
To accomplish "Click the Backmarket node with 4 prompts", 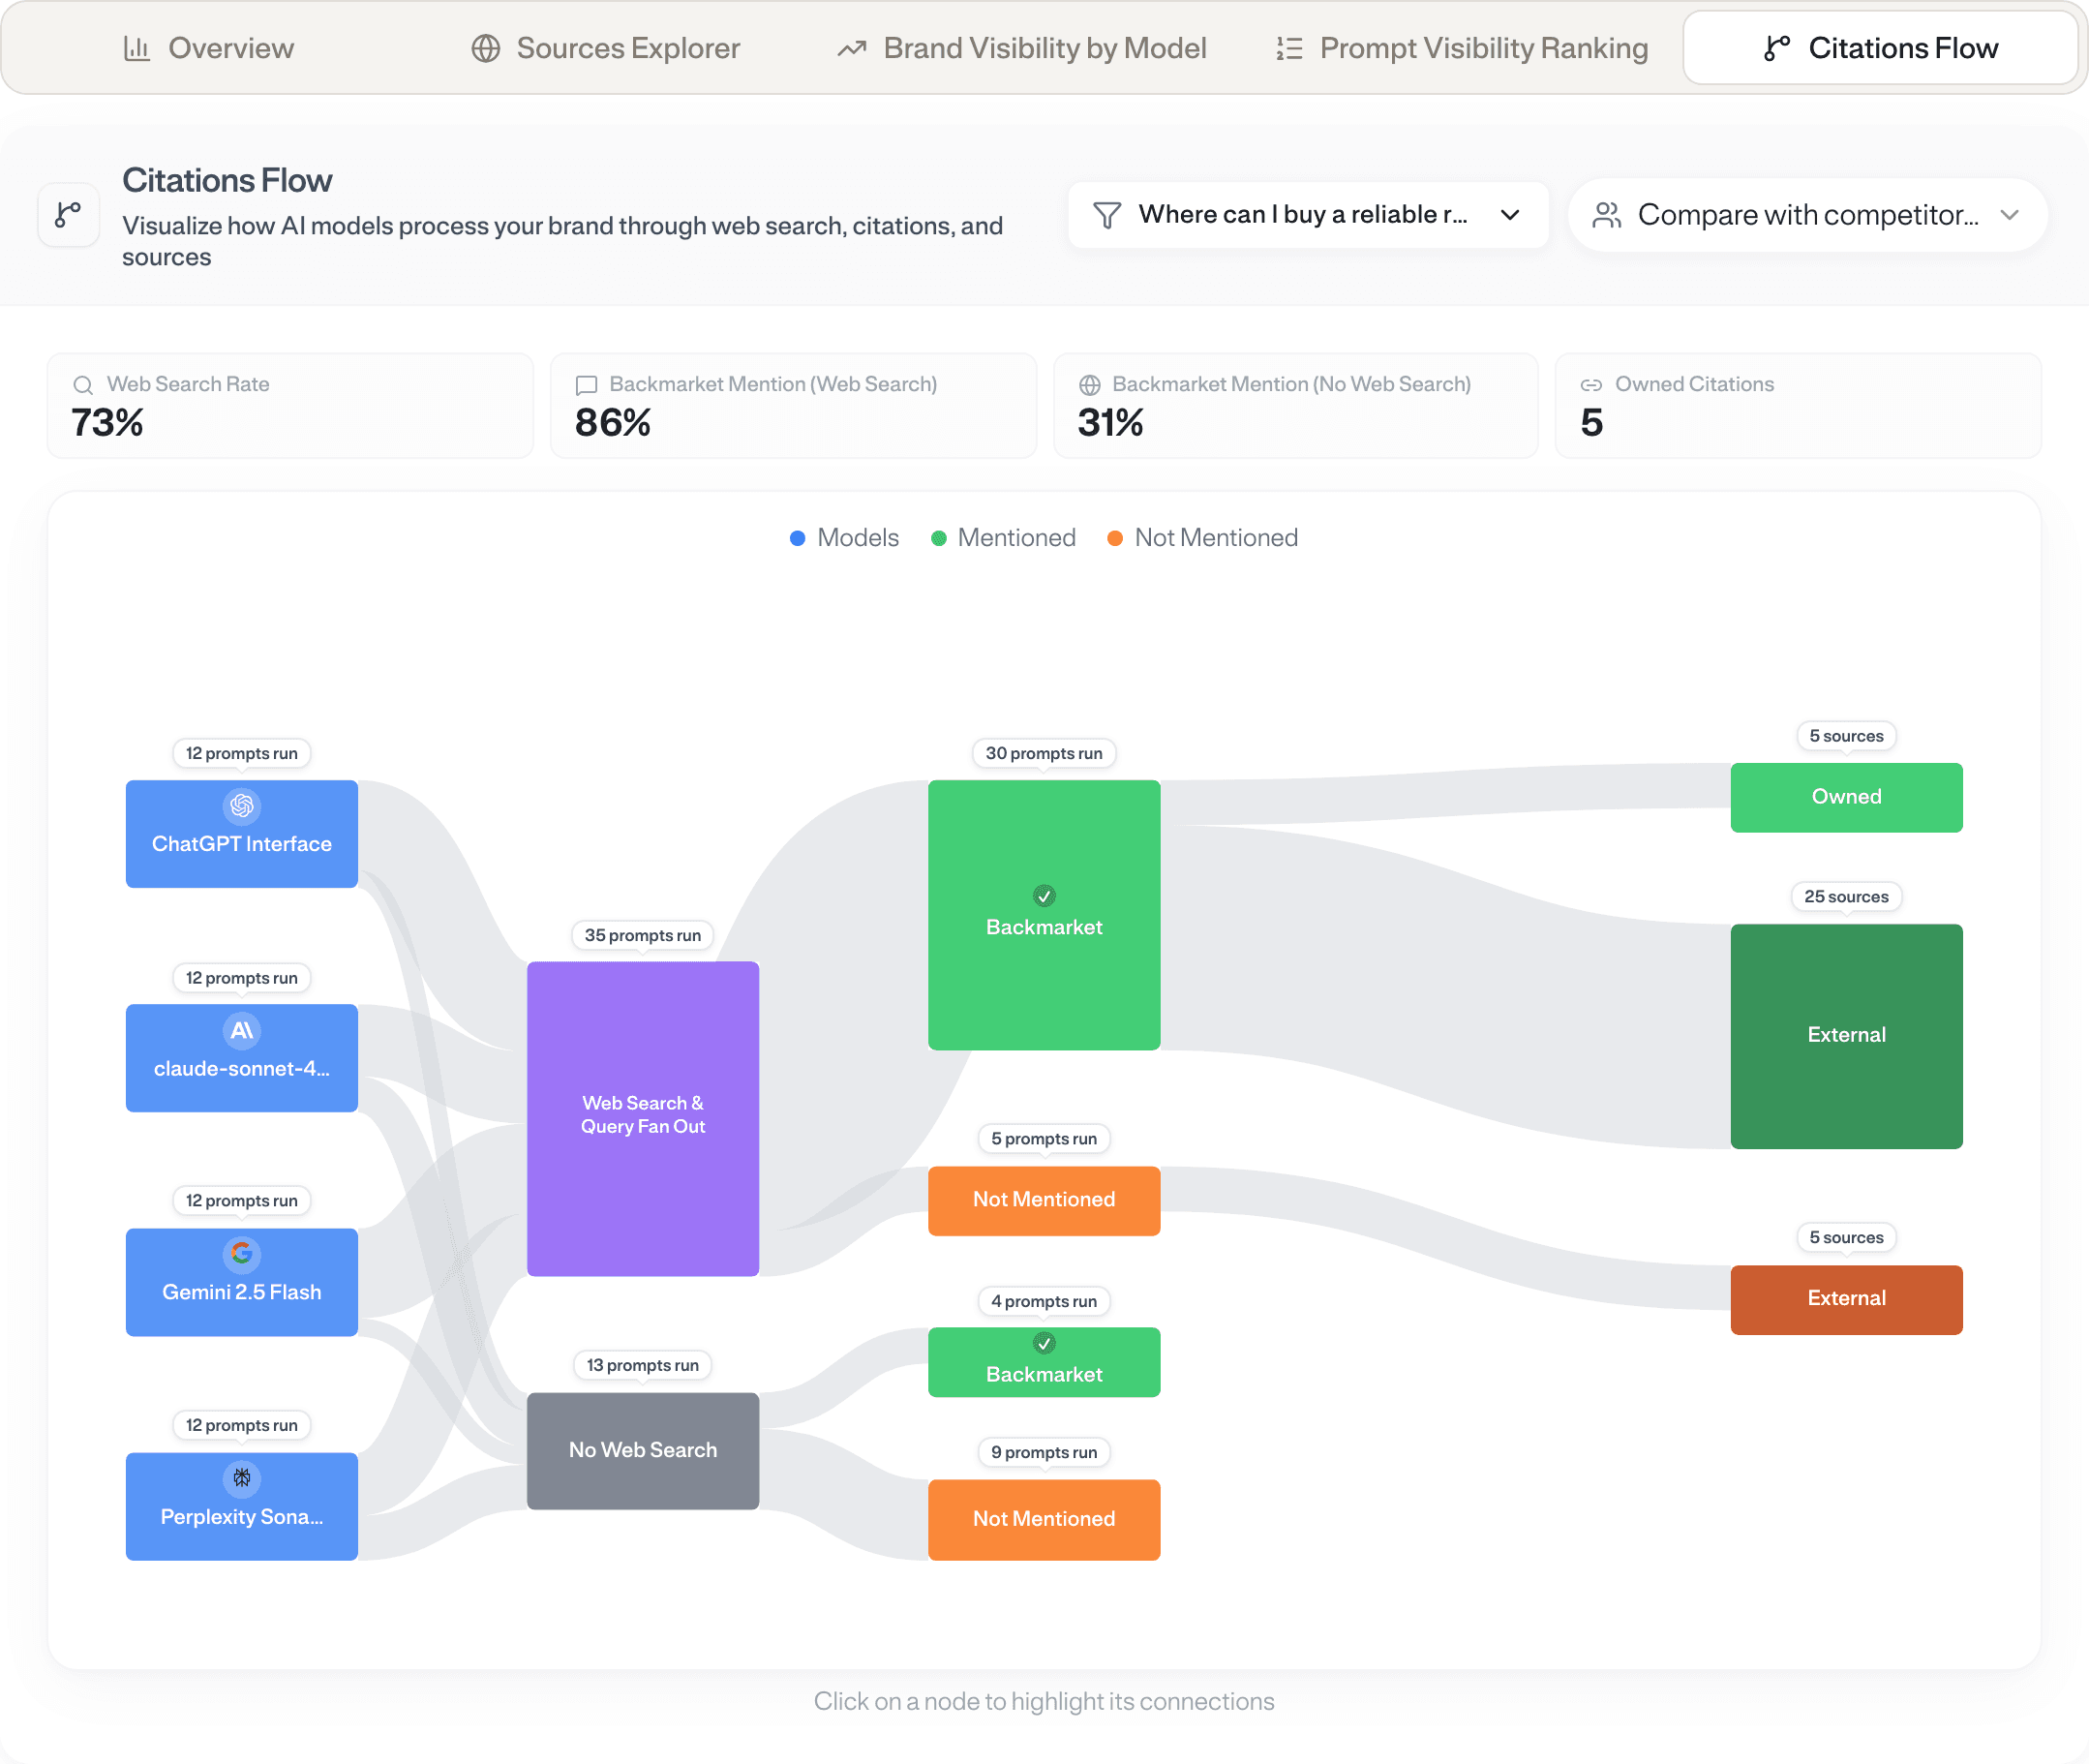I will point(1044,1362).
